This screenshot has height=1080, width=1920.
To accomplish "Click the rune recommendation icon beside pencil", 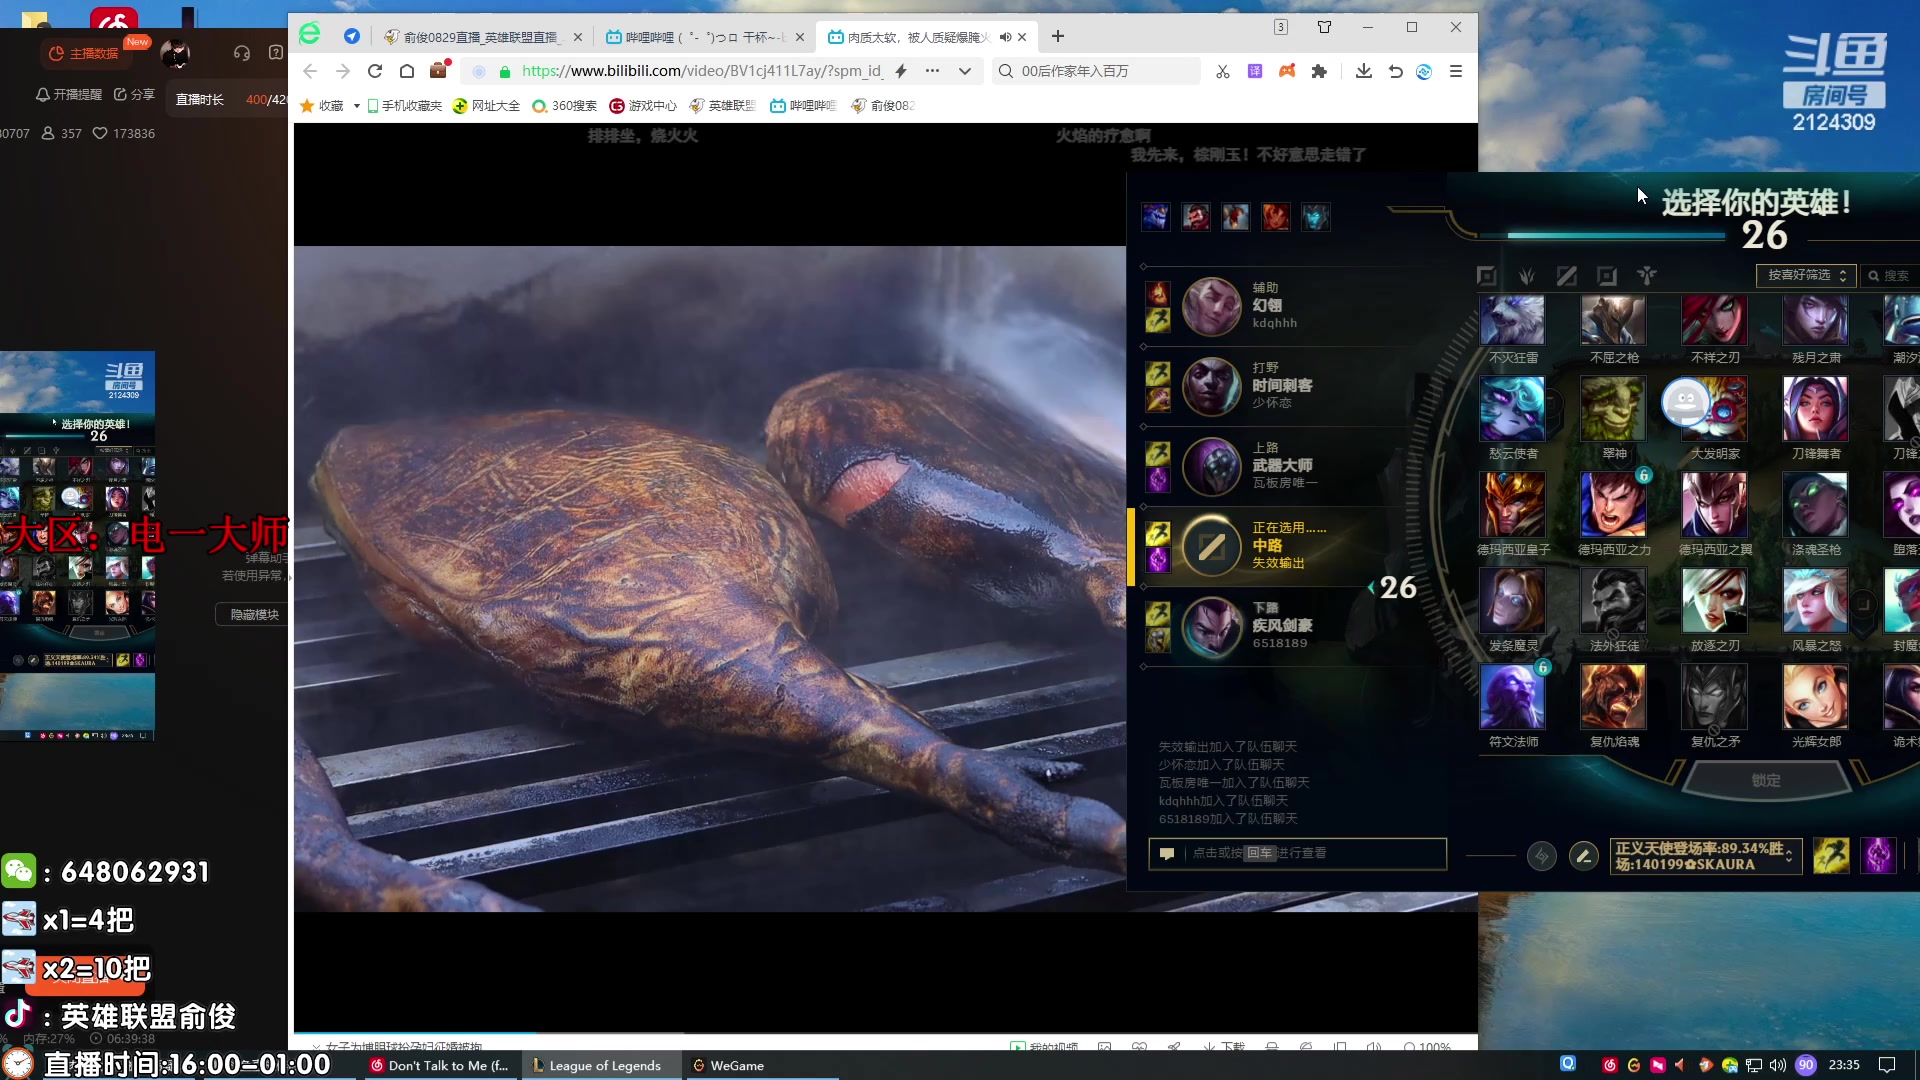I will [1541, 856].
